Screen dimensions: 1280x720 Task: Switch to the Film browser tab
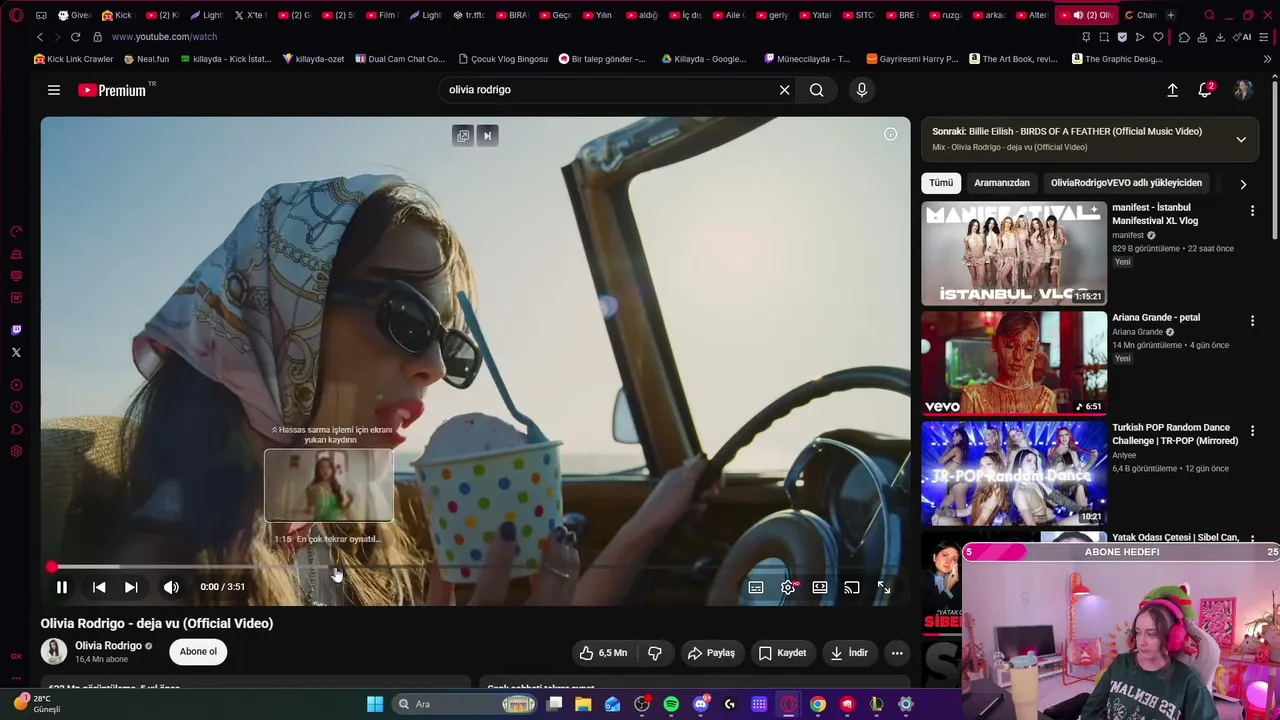click(x=381, y=15)
